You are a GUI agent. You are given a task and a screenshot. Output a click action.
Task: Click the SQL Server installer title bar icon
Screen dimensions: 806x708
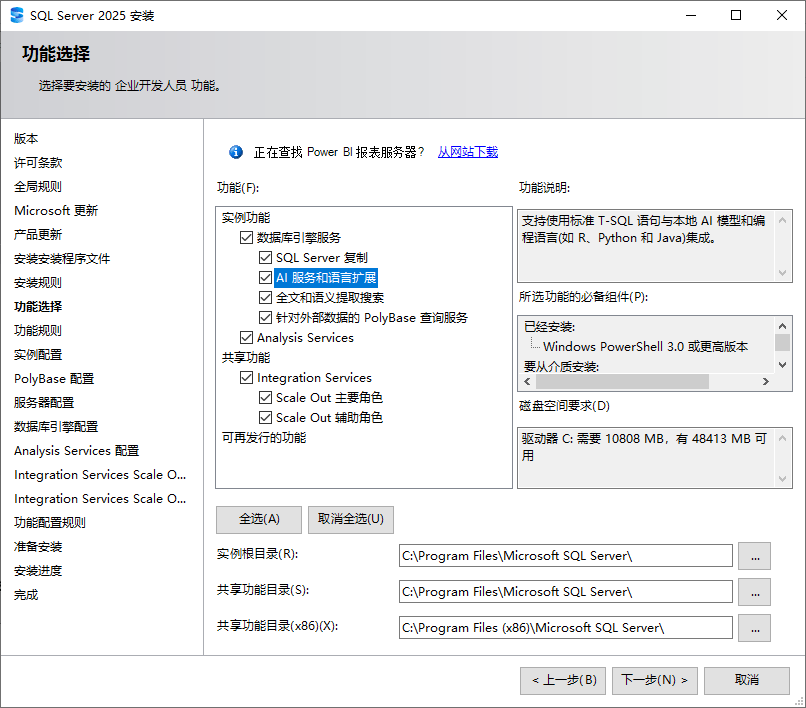click(x=17, y=15)
